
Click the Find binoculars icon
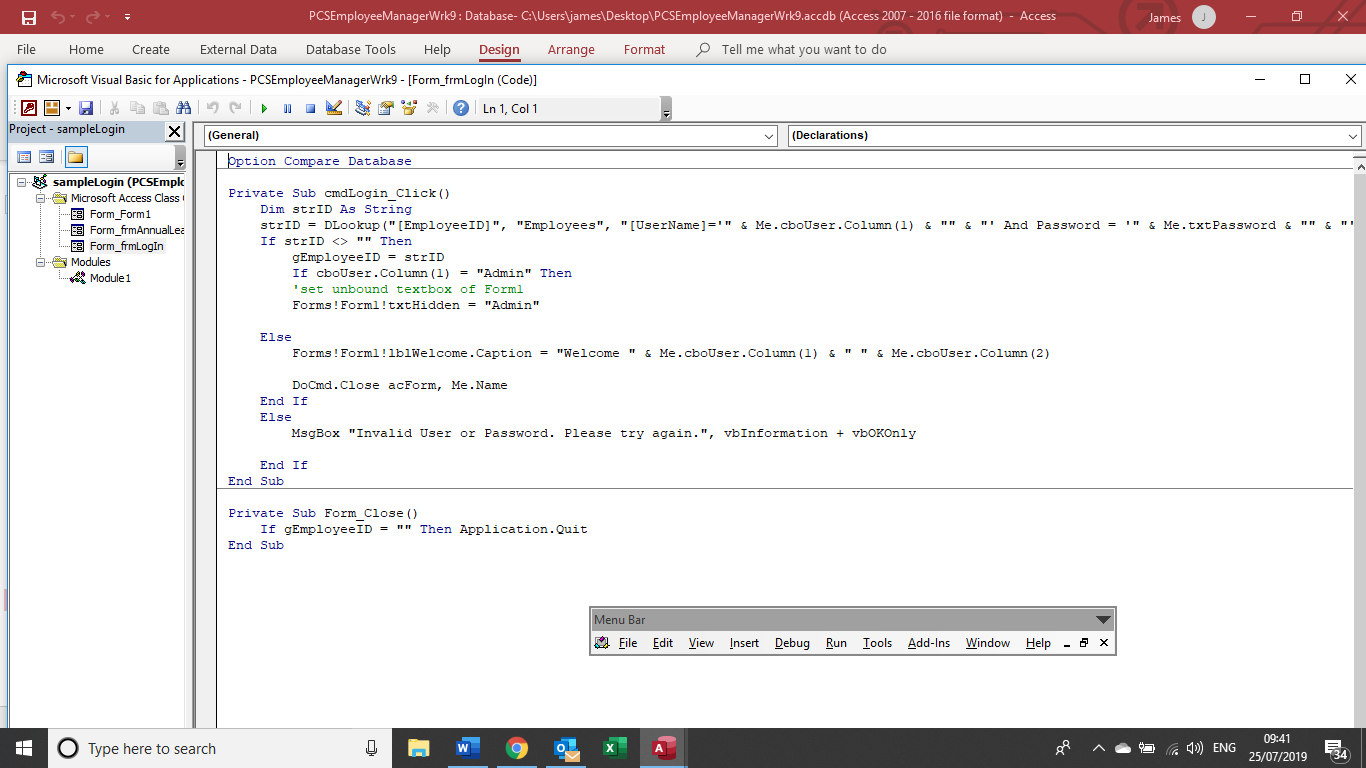pos(183,108)
